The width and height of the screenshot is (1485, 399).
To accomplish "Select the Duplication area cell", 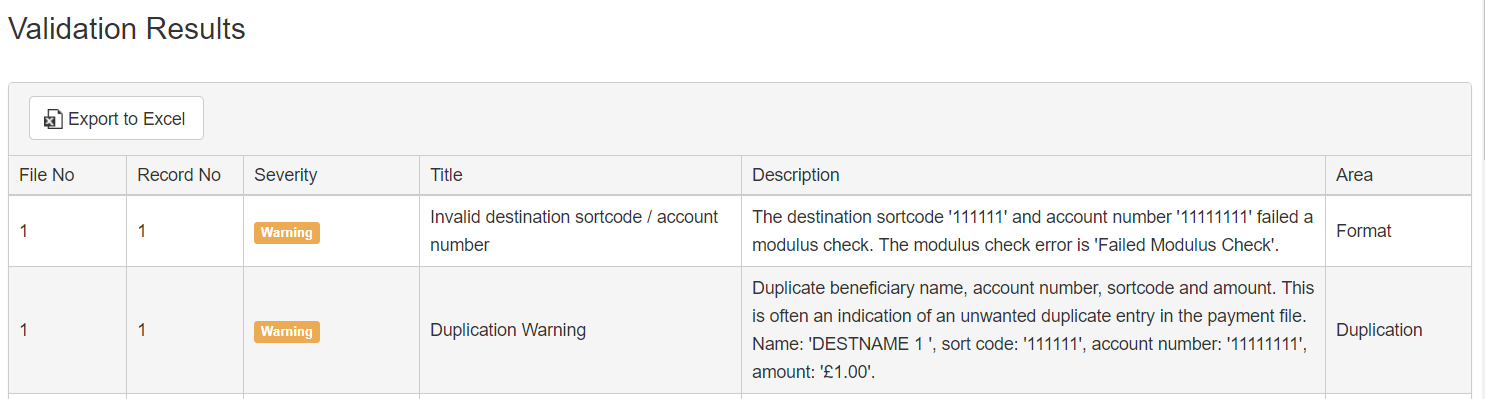I will coord(1379,330).
